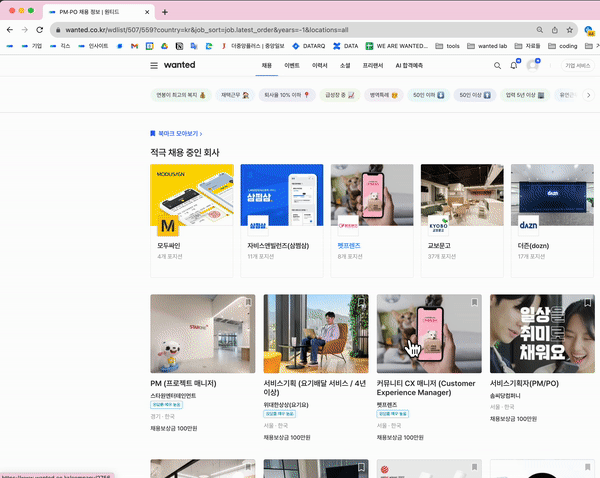Image resolution: width=600 pixels, height=478 pixels.
Task: Show more filter tags with right chevron
Action: tap(589, 95)
